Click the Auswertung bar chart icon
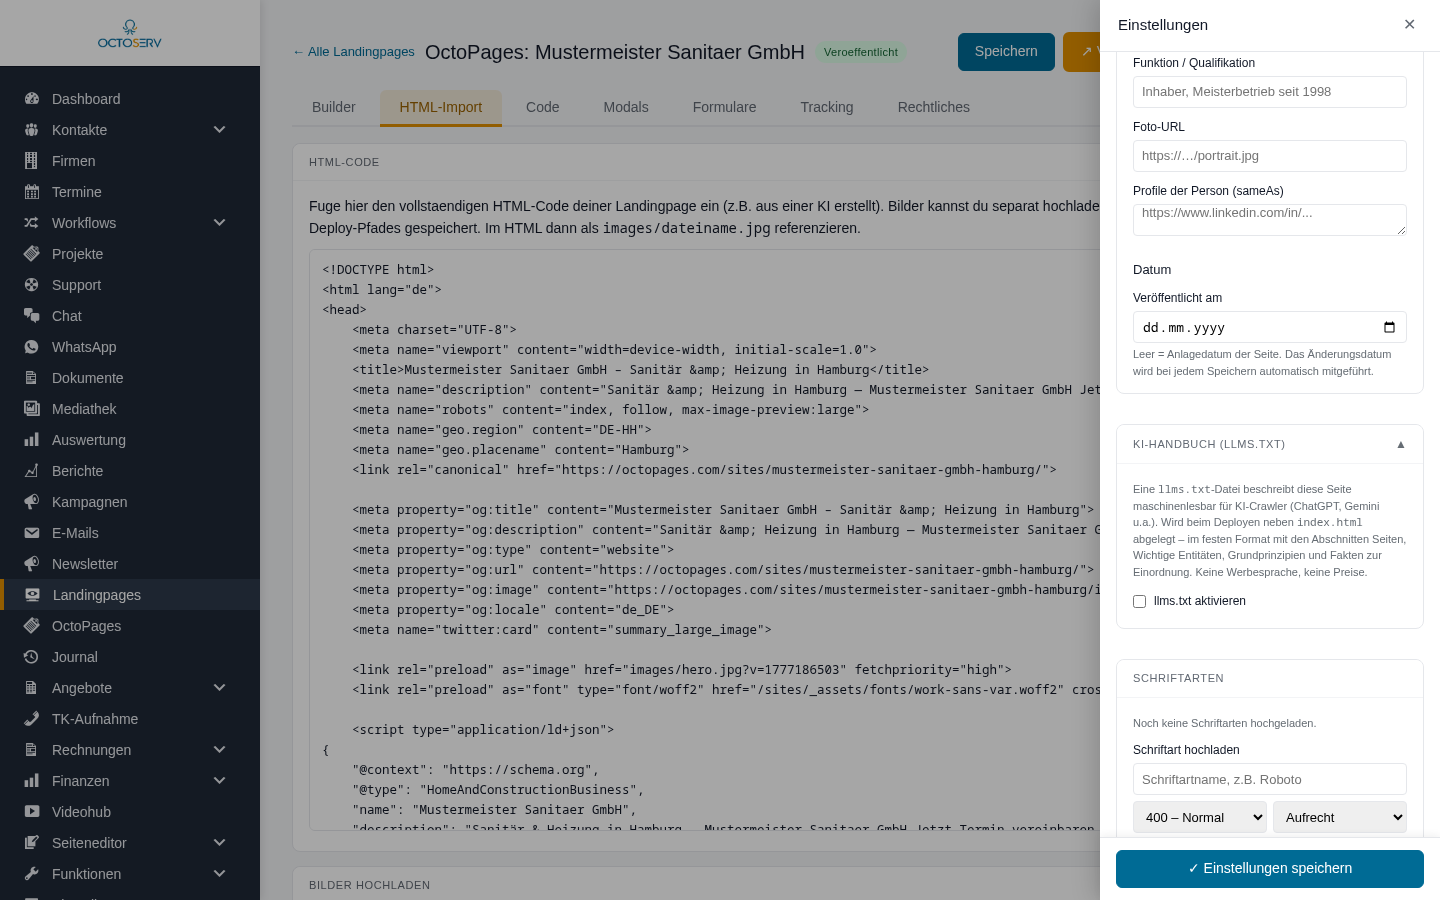This screenshot has height=900, width=1440. pos(32,440)
